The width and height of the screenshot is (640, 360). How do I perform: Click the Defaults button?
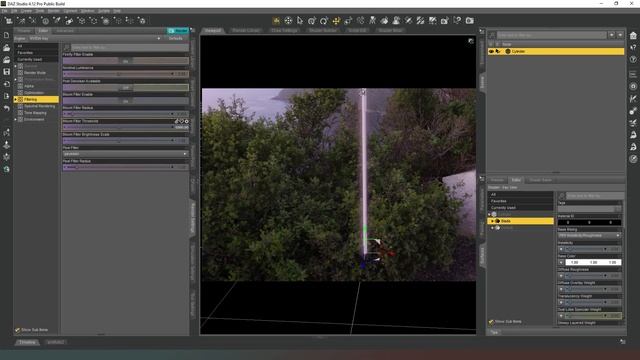[176, 38]
